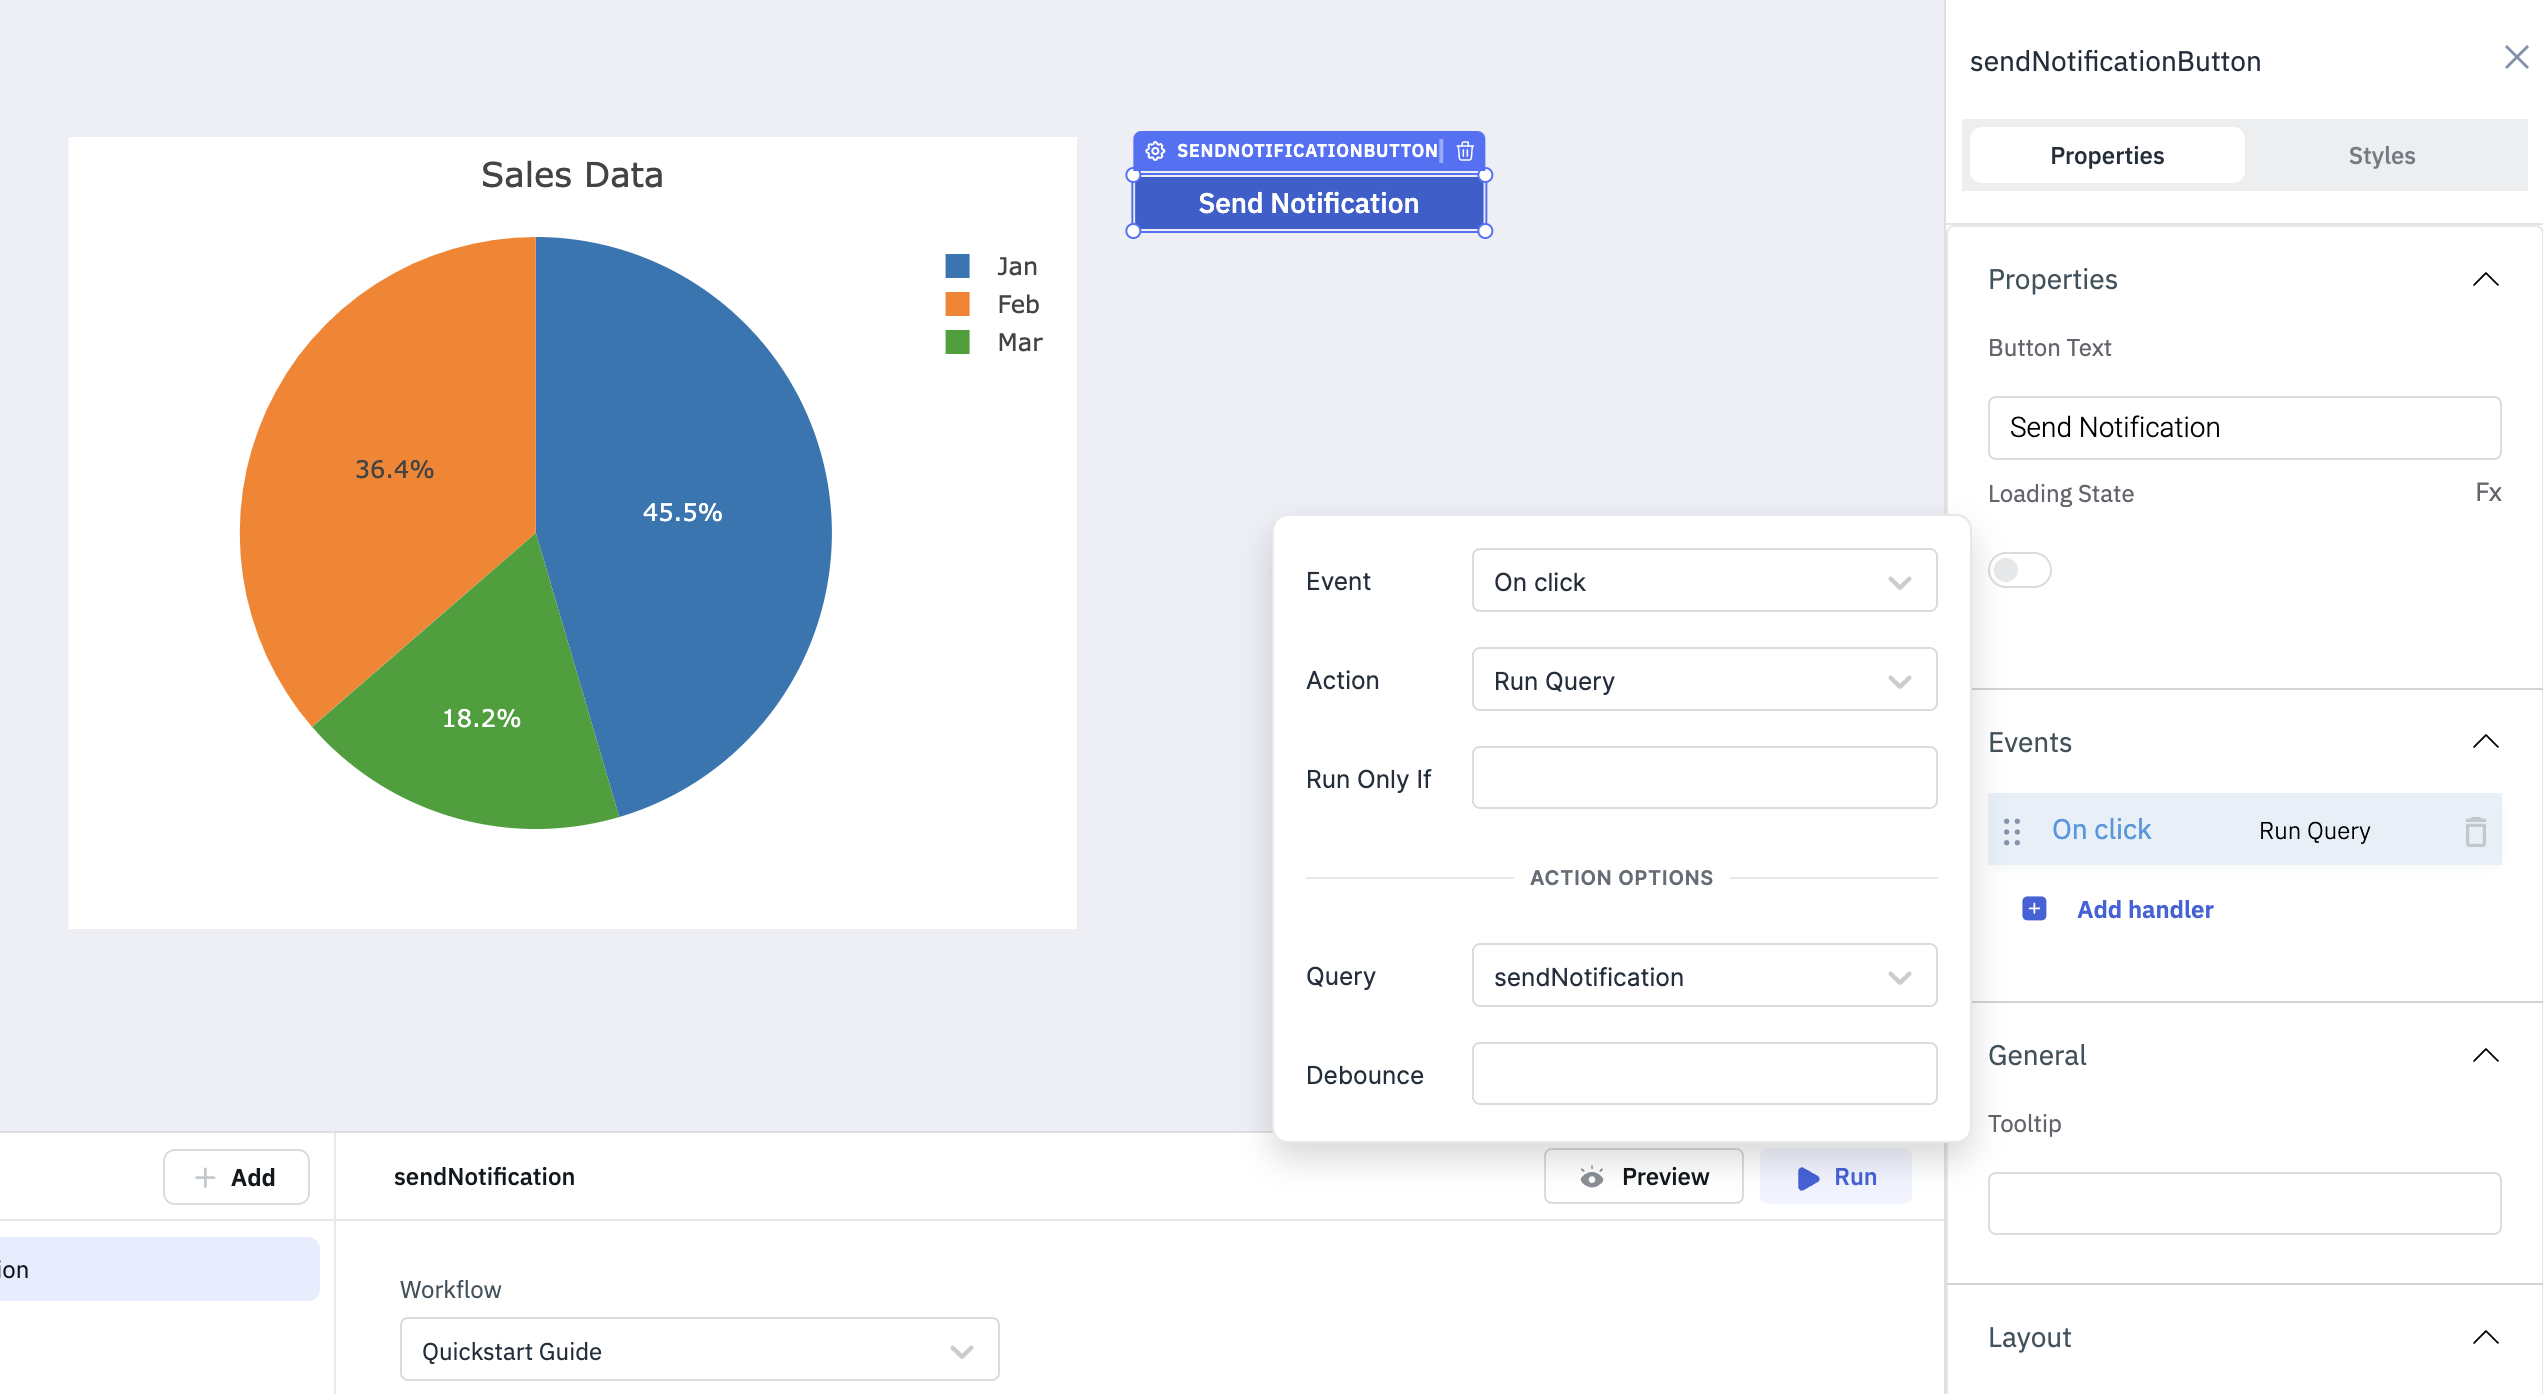Click the Add handler plus icon
The width and height of the screenshot is (2543, 1394).
(x=2035, y=908)
